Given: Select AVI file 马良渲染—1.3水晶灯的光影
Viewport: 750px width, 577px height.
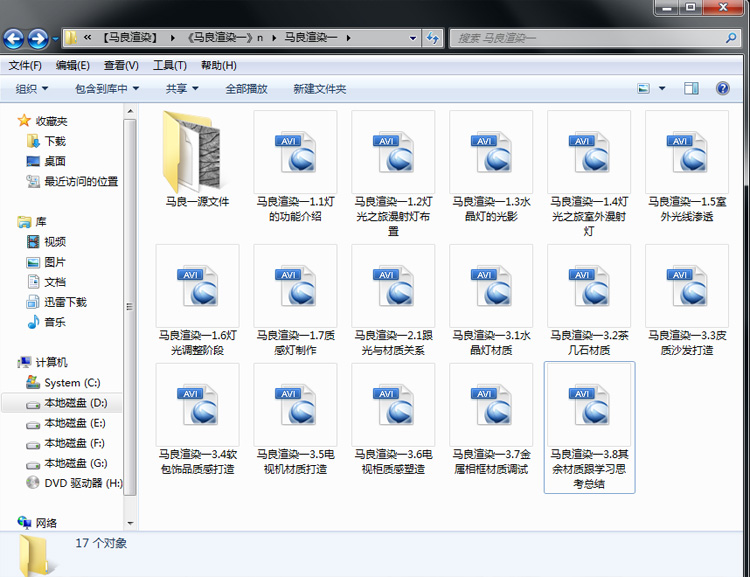Looking at the screenshot, I should (491, 166).
